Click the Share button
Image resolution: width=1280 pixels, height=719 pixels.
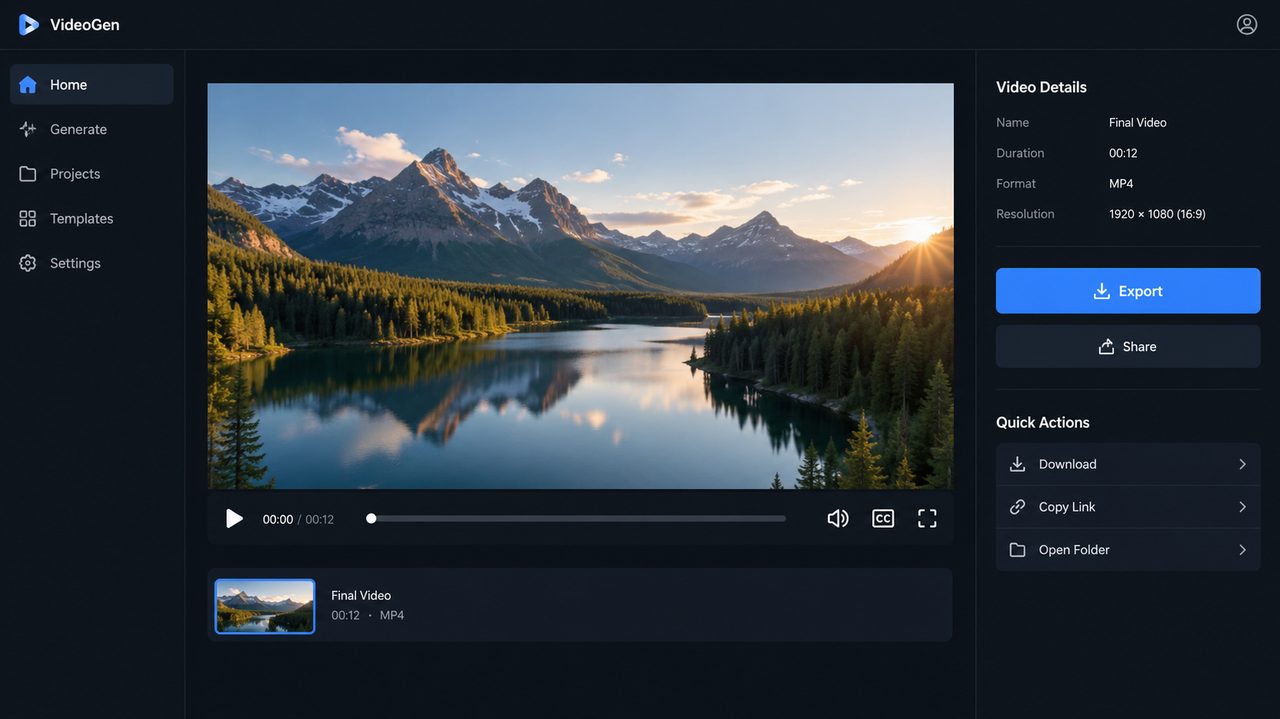(x=1128, y=346)
